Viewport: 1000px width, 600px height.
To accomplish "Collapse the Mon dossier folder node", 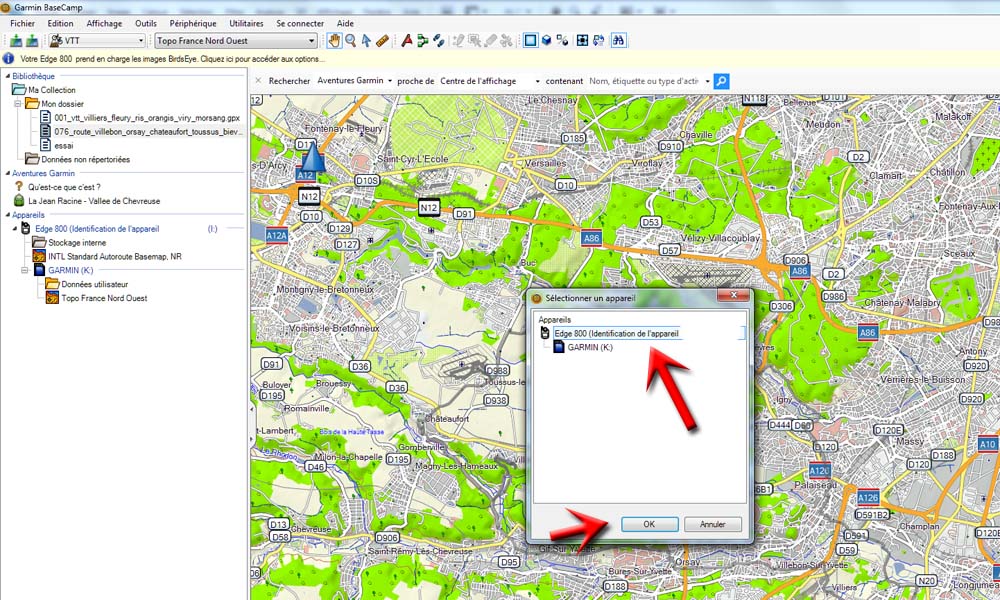I will (18, 103).
